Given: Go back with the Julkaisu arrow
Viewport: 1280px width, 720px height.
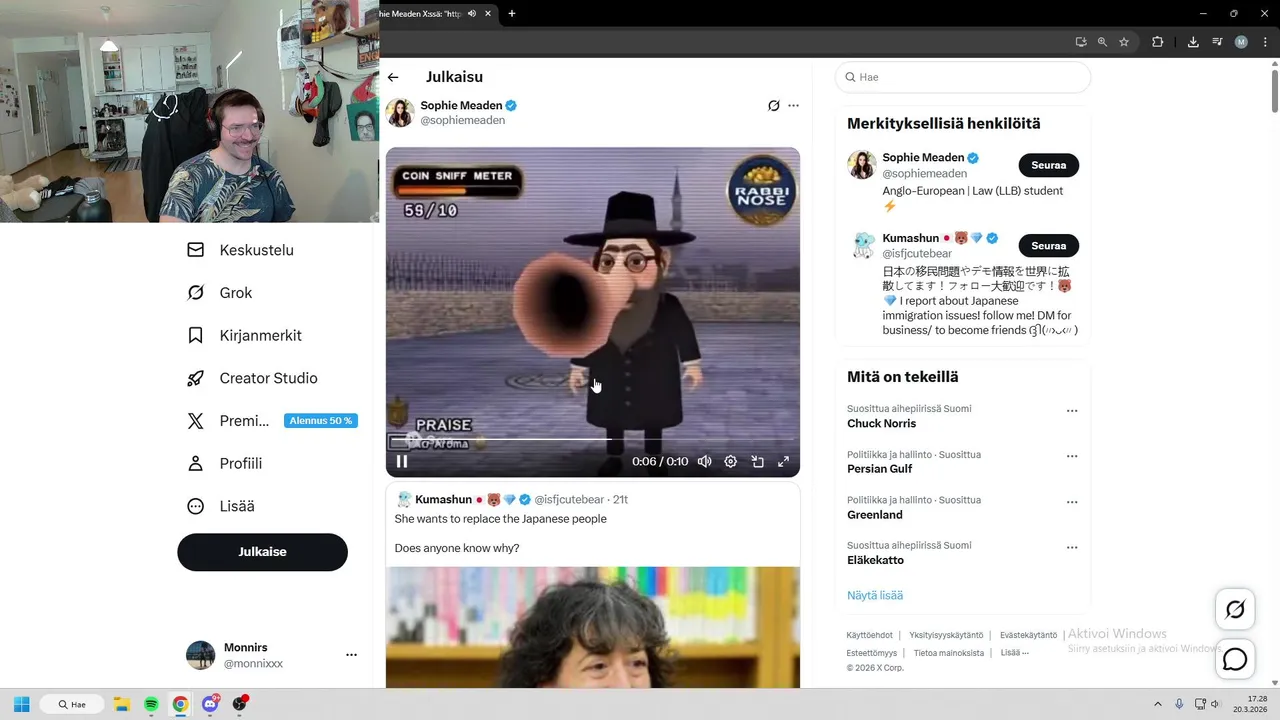Looking at the screenshot, I should (393, 77).
